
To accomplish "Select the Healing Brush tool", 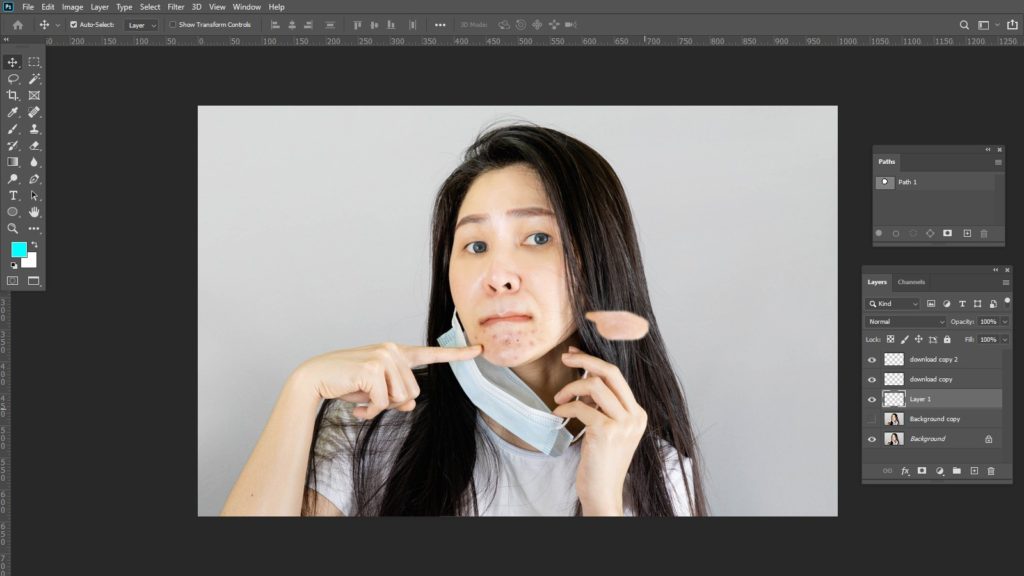I will tap(34, 112).
